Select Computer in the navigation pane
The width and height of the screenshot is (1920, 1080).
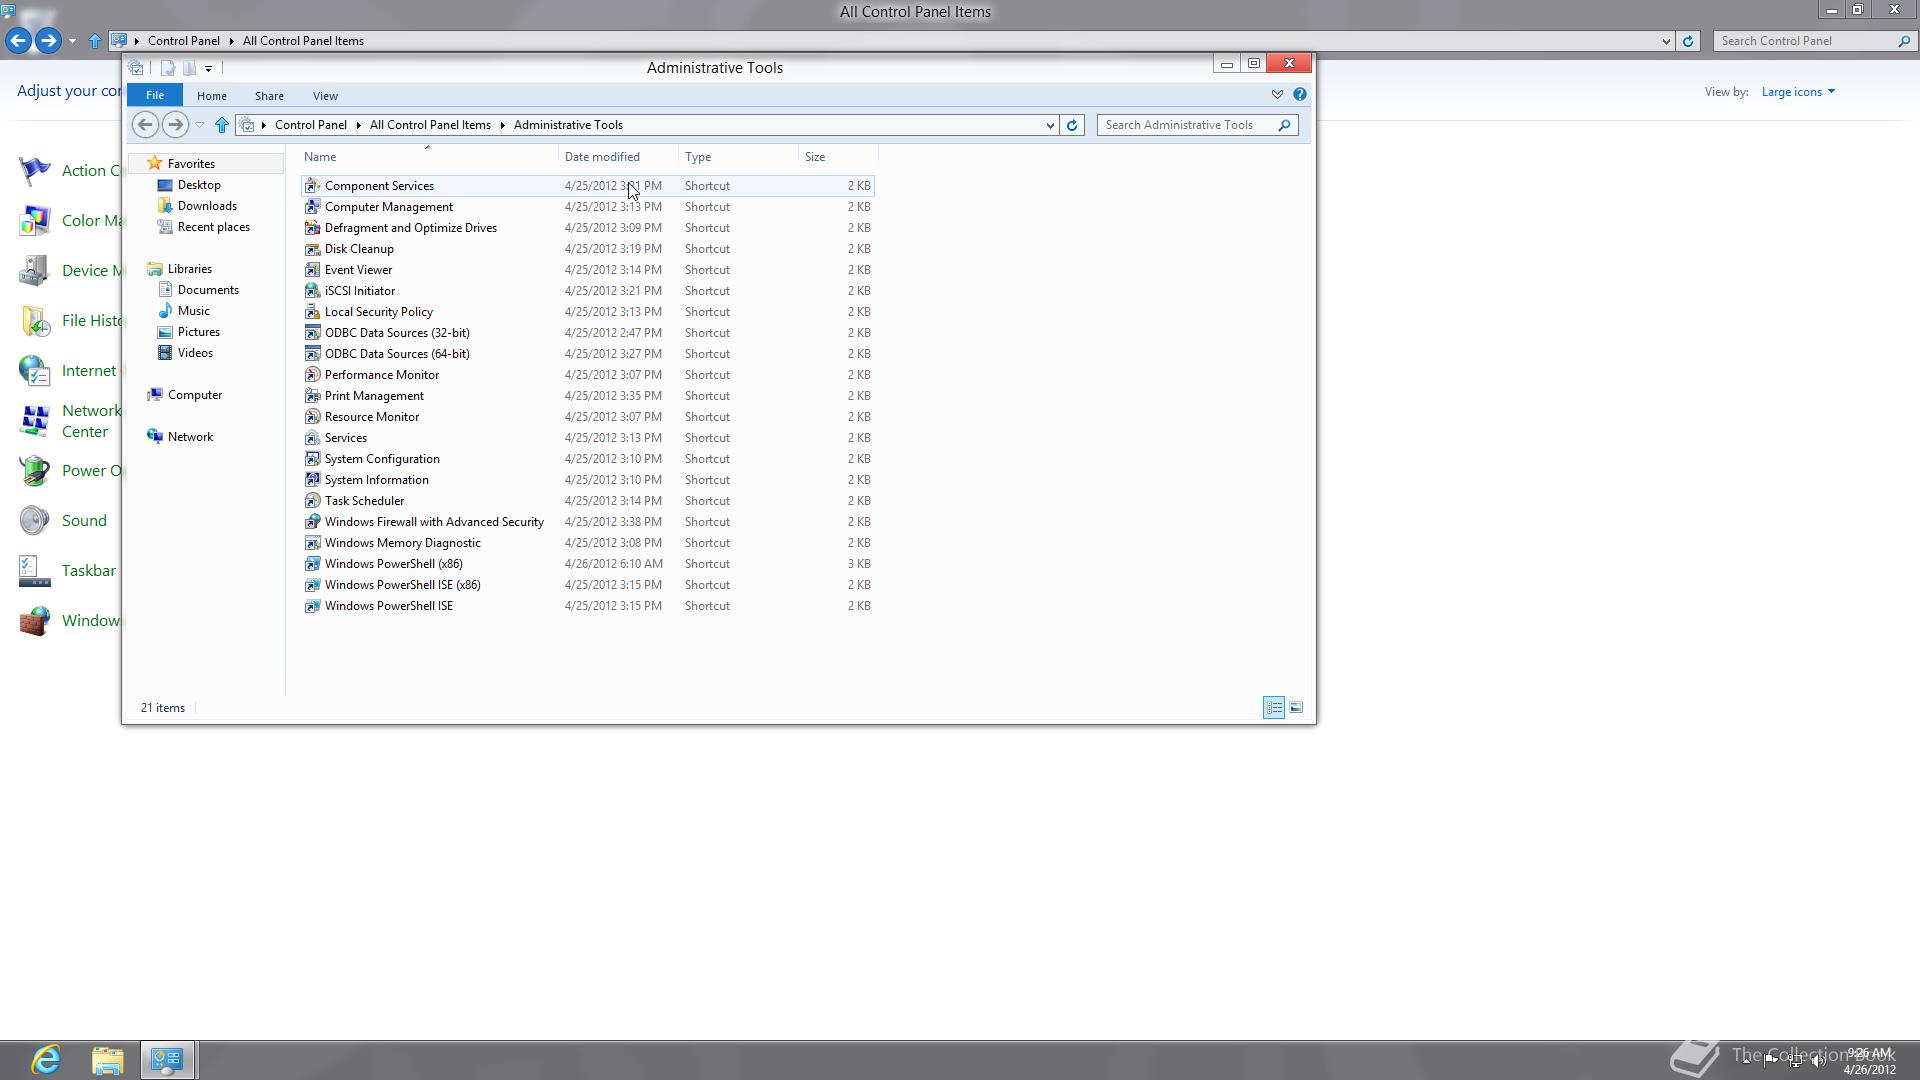tap(194, 395)
